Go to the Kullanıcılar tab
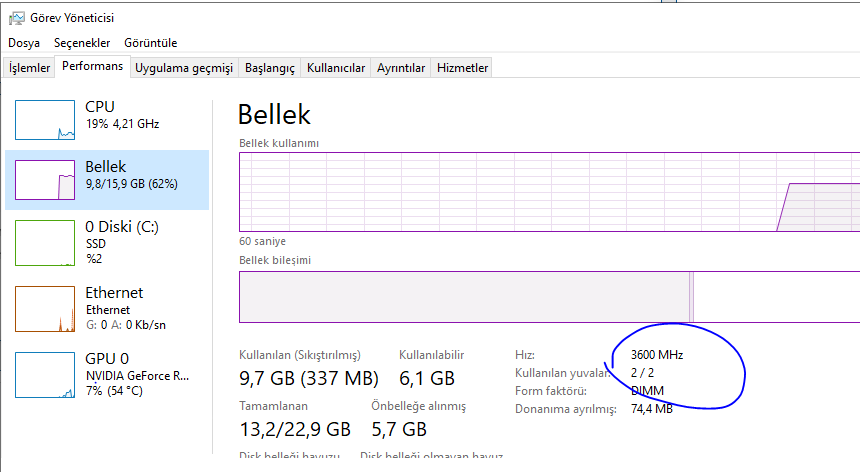 [336, 68]
